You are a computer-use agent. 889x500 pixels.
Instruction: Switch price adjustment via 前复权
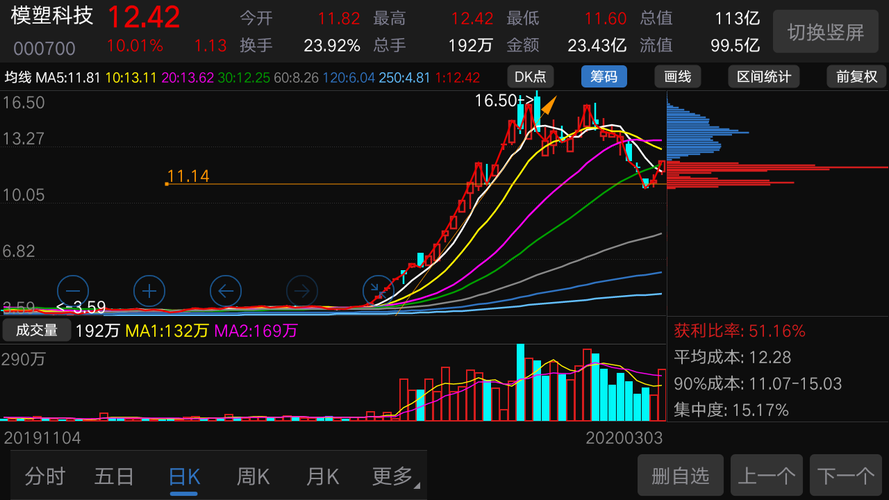[x=856, y=77]
